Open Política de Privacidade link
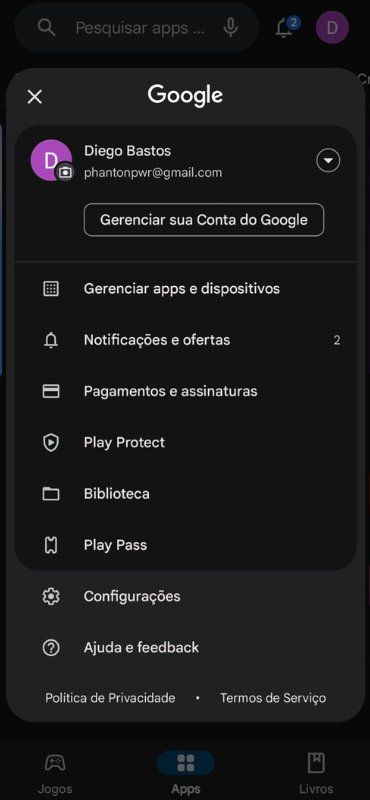This screenshot has height=800, width=370. (110, 697)
